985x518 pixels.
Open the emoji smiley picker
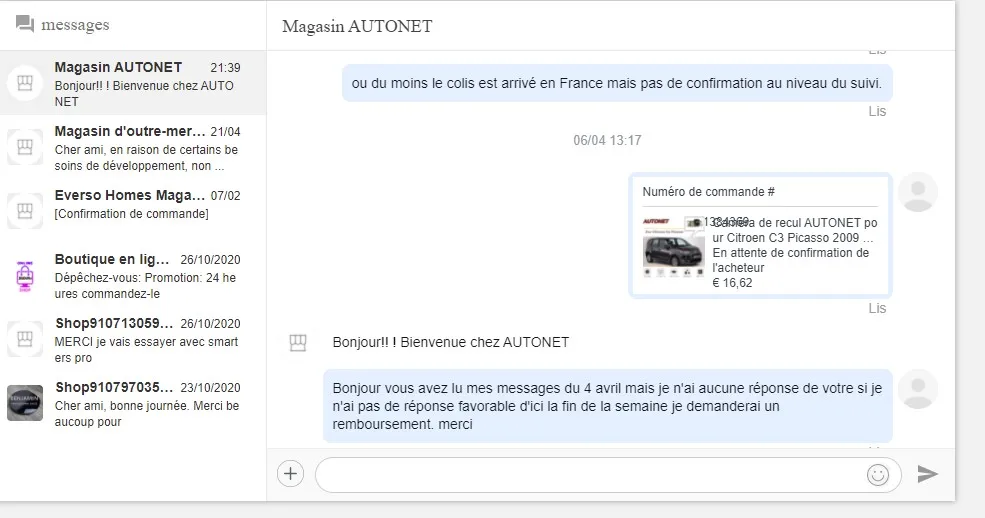click(878, 475)
